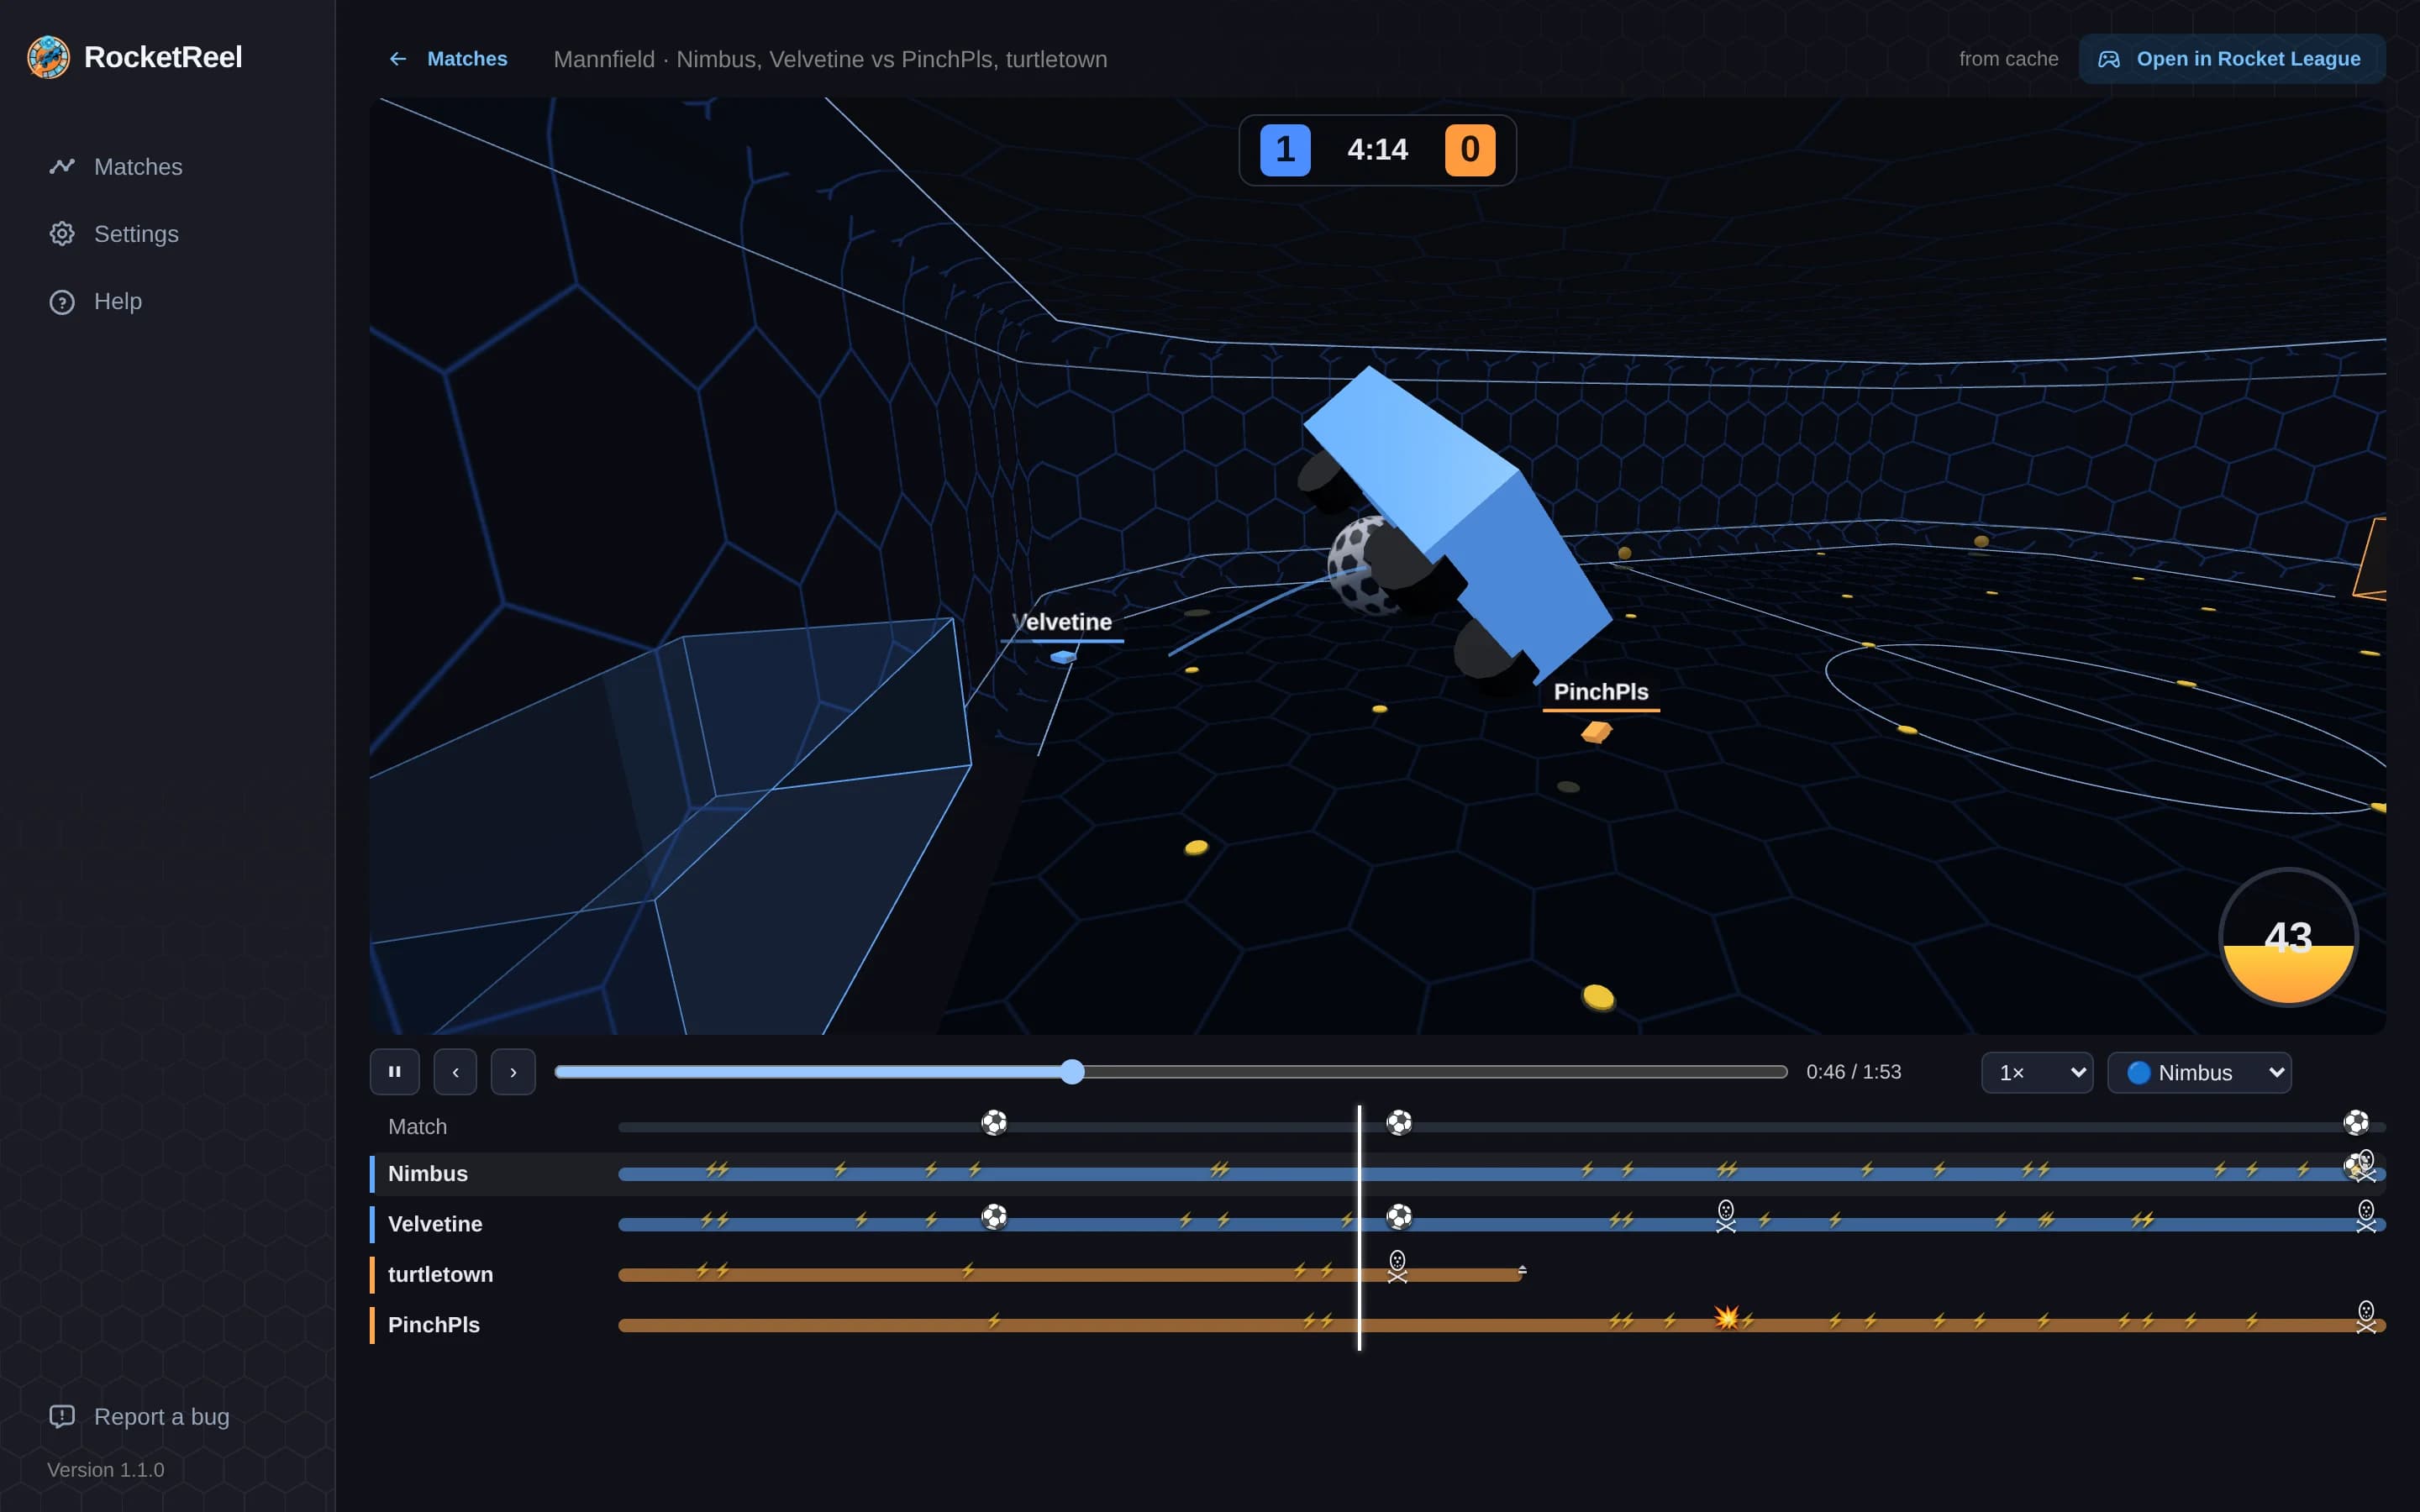Jump to first goal marker on Match row
Image resolution: width=2420 pixels, height=1512 pixels.
pyautogui.click(x=994, y=1122)
